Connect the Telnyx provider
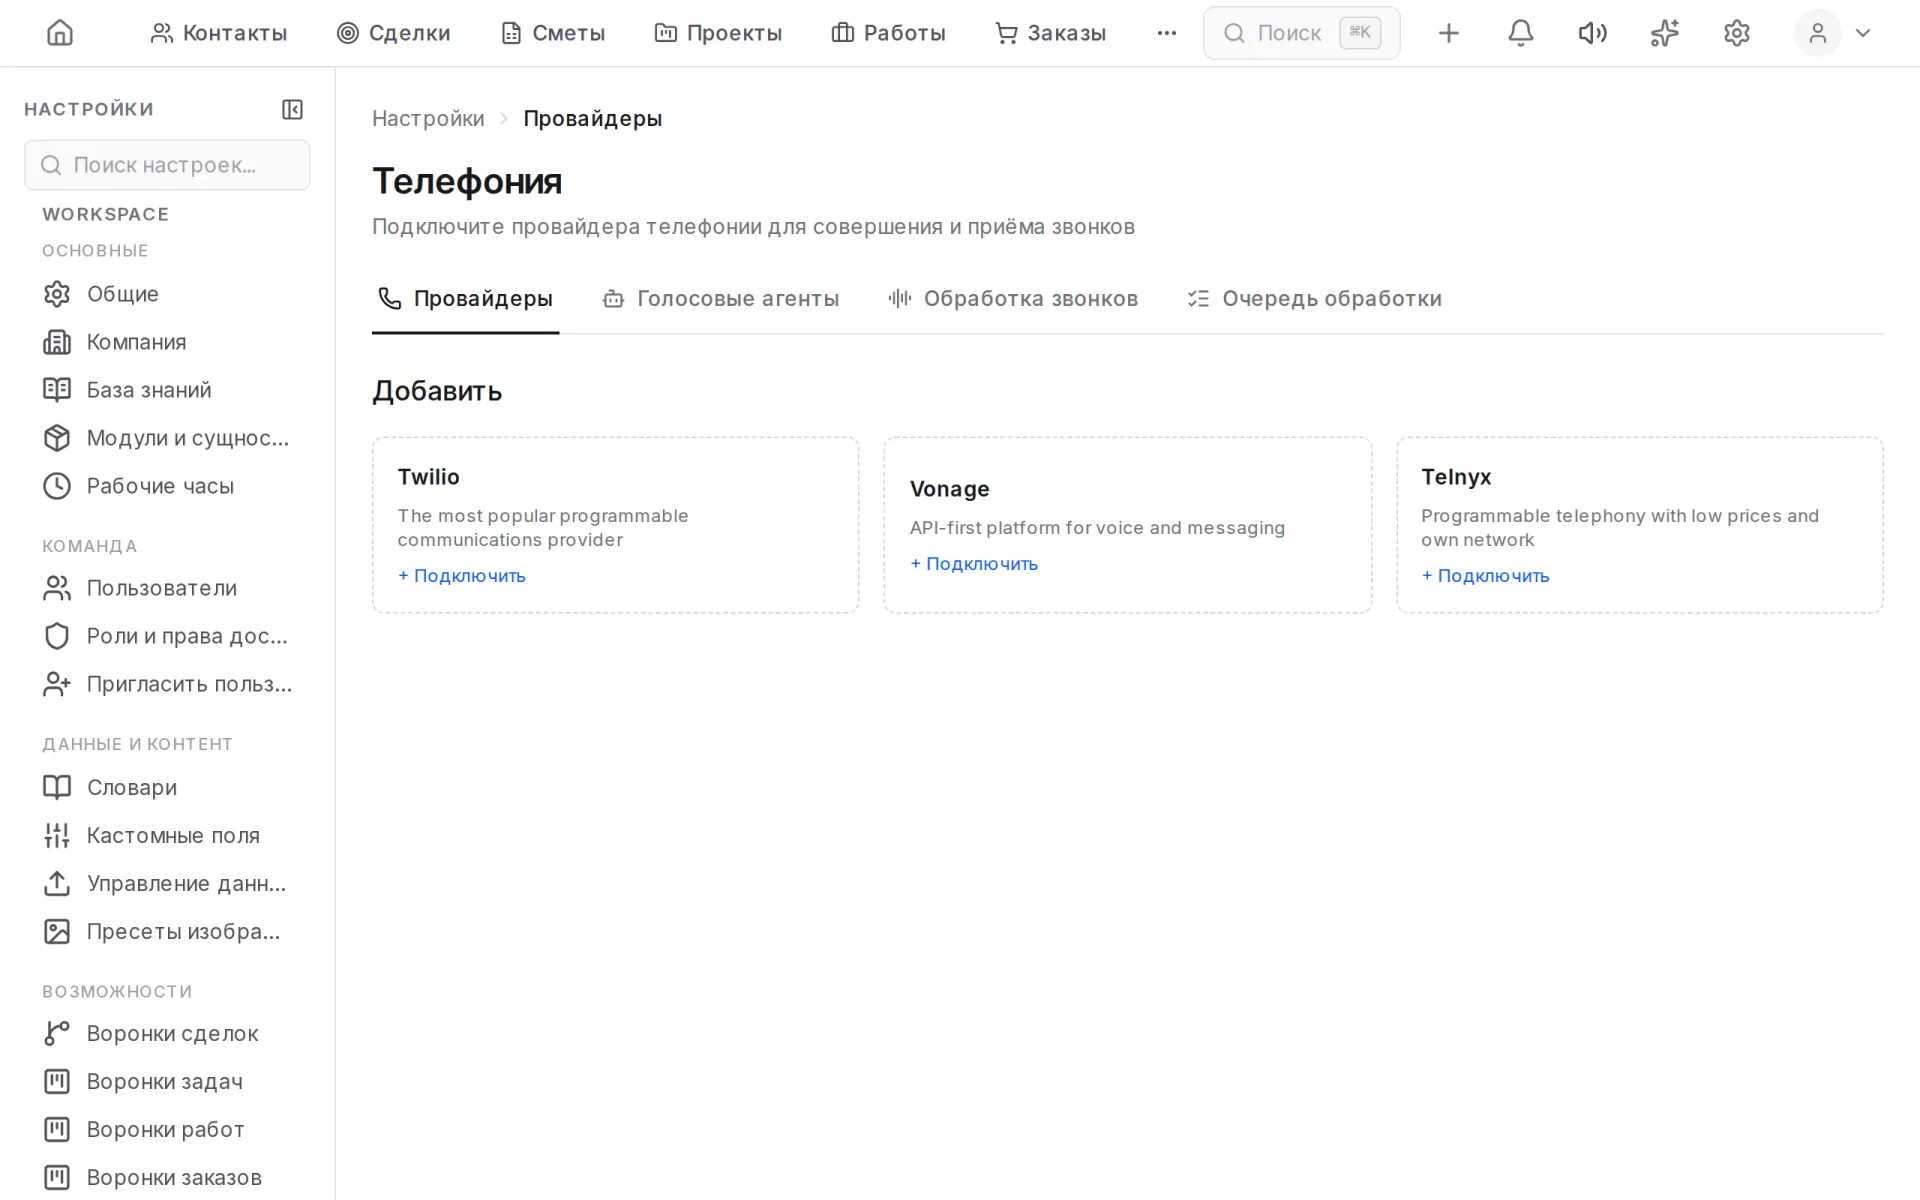 [1485, 576]
